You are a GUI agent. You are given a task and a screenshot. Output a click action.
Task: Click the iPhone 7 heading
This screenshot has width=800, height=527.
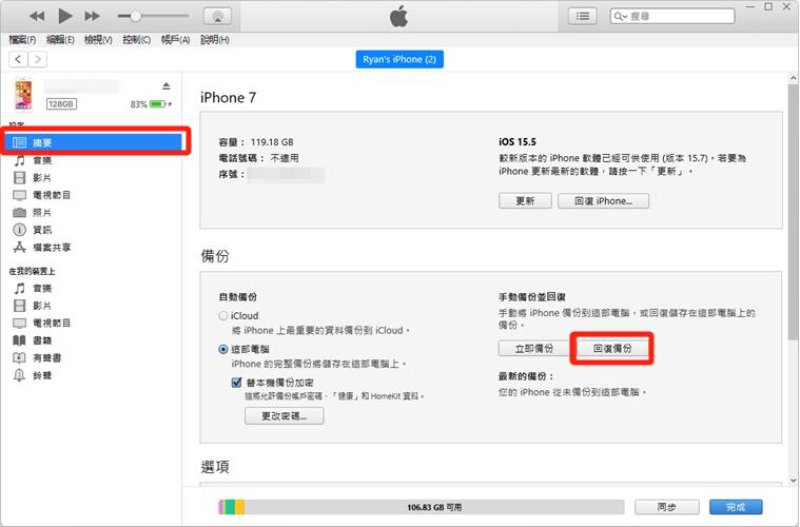point(228,97)
